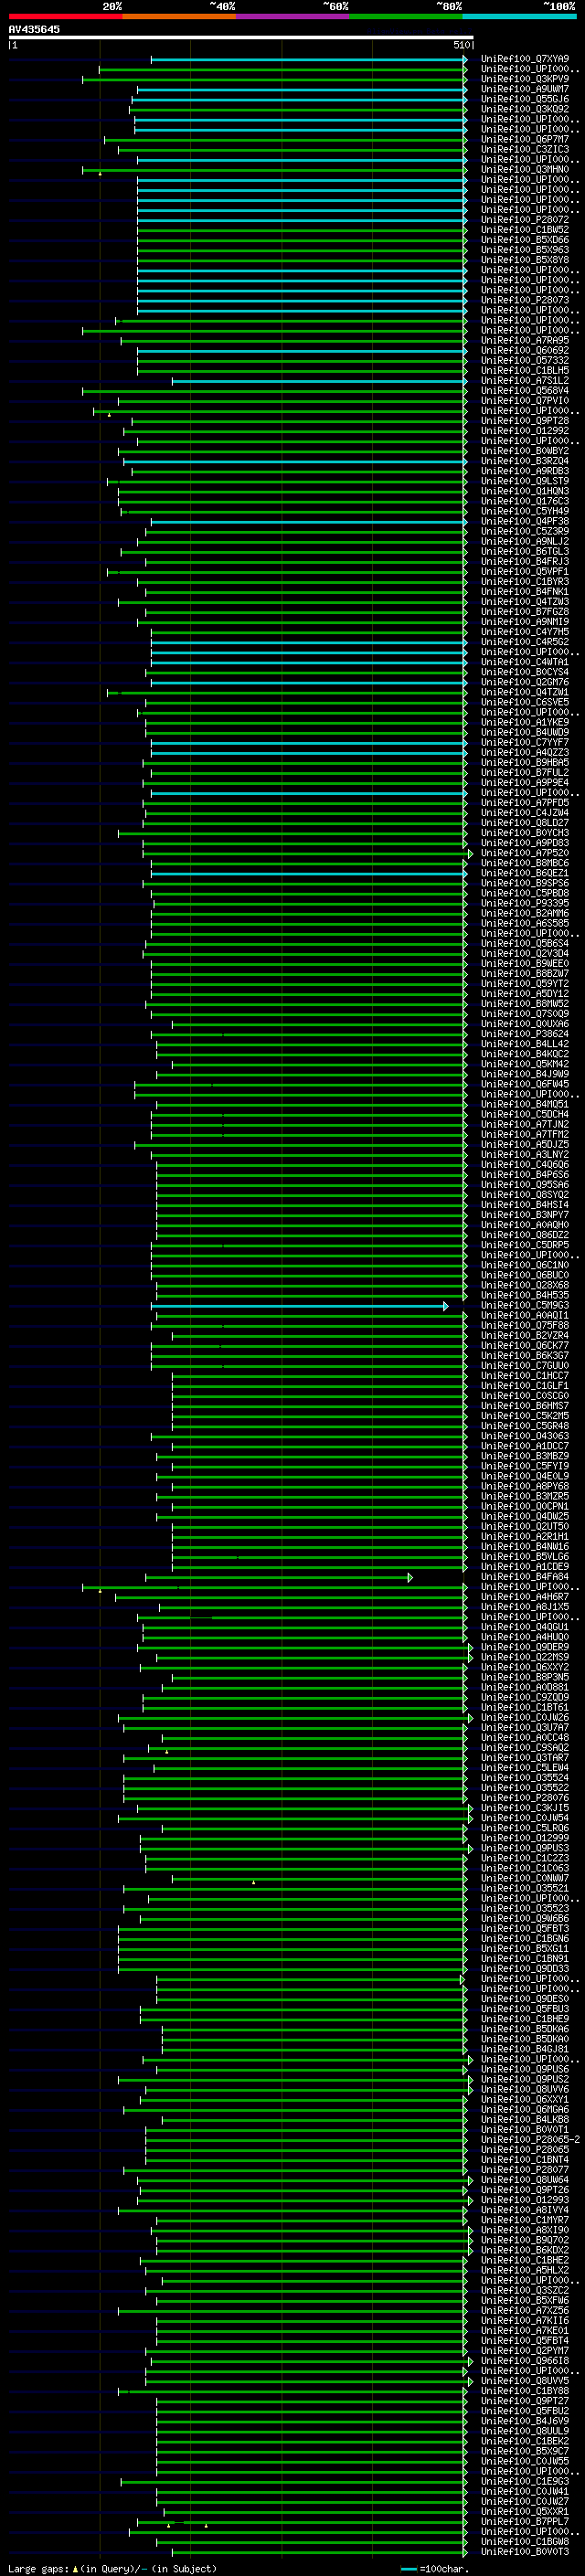
Task: Select the UniRef100_O12993 label
Action: [x=524, y=2200]
